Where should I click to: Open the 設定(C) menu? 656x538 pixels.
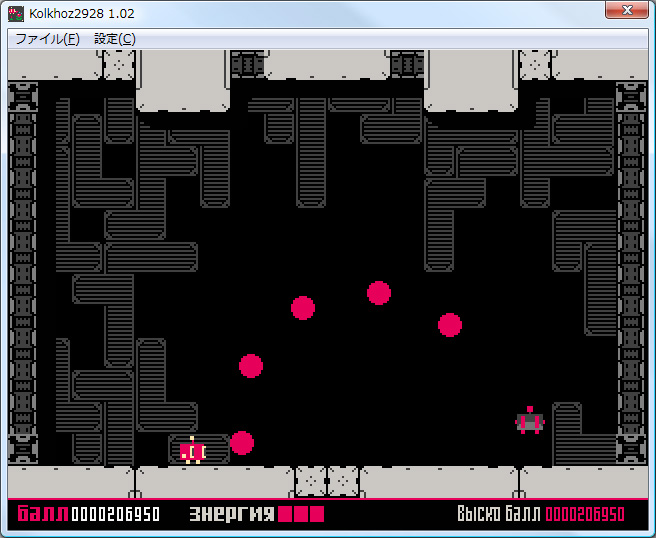[x=115, y=39]
